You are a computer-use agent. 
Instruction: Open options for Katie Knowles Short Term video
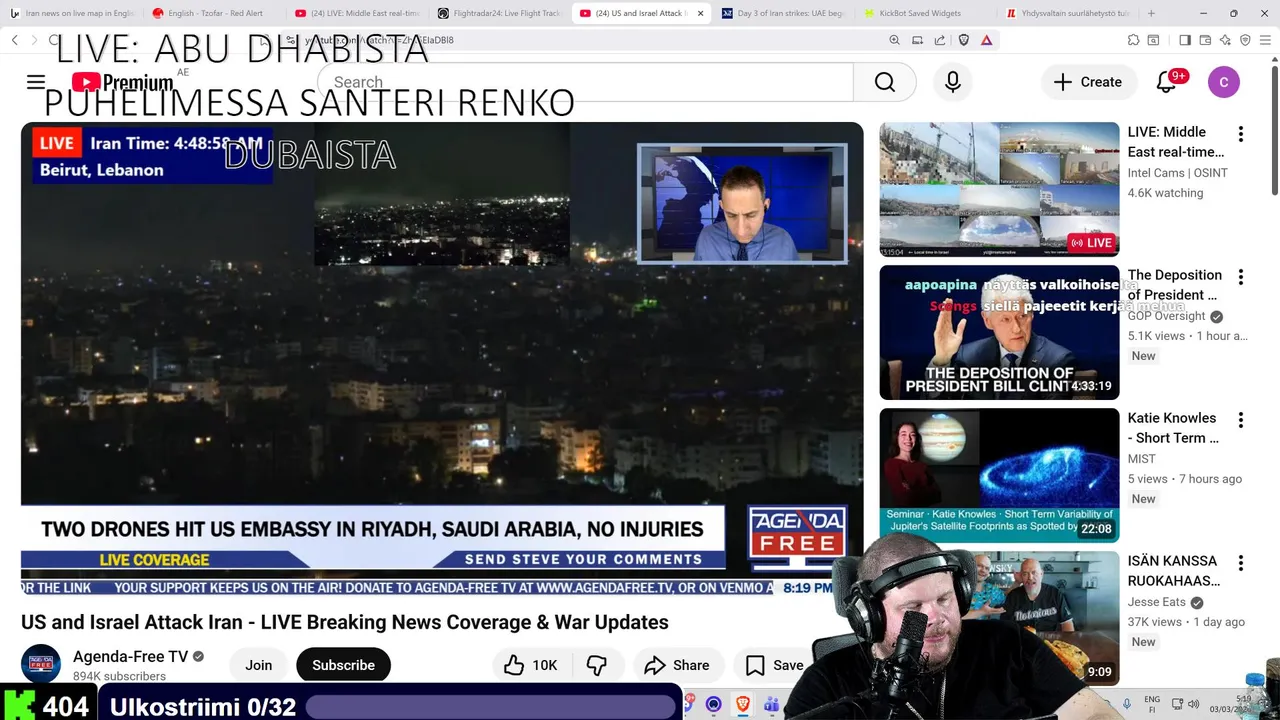[1241, 420]
